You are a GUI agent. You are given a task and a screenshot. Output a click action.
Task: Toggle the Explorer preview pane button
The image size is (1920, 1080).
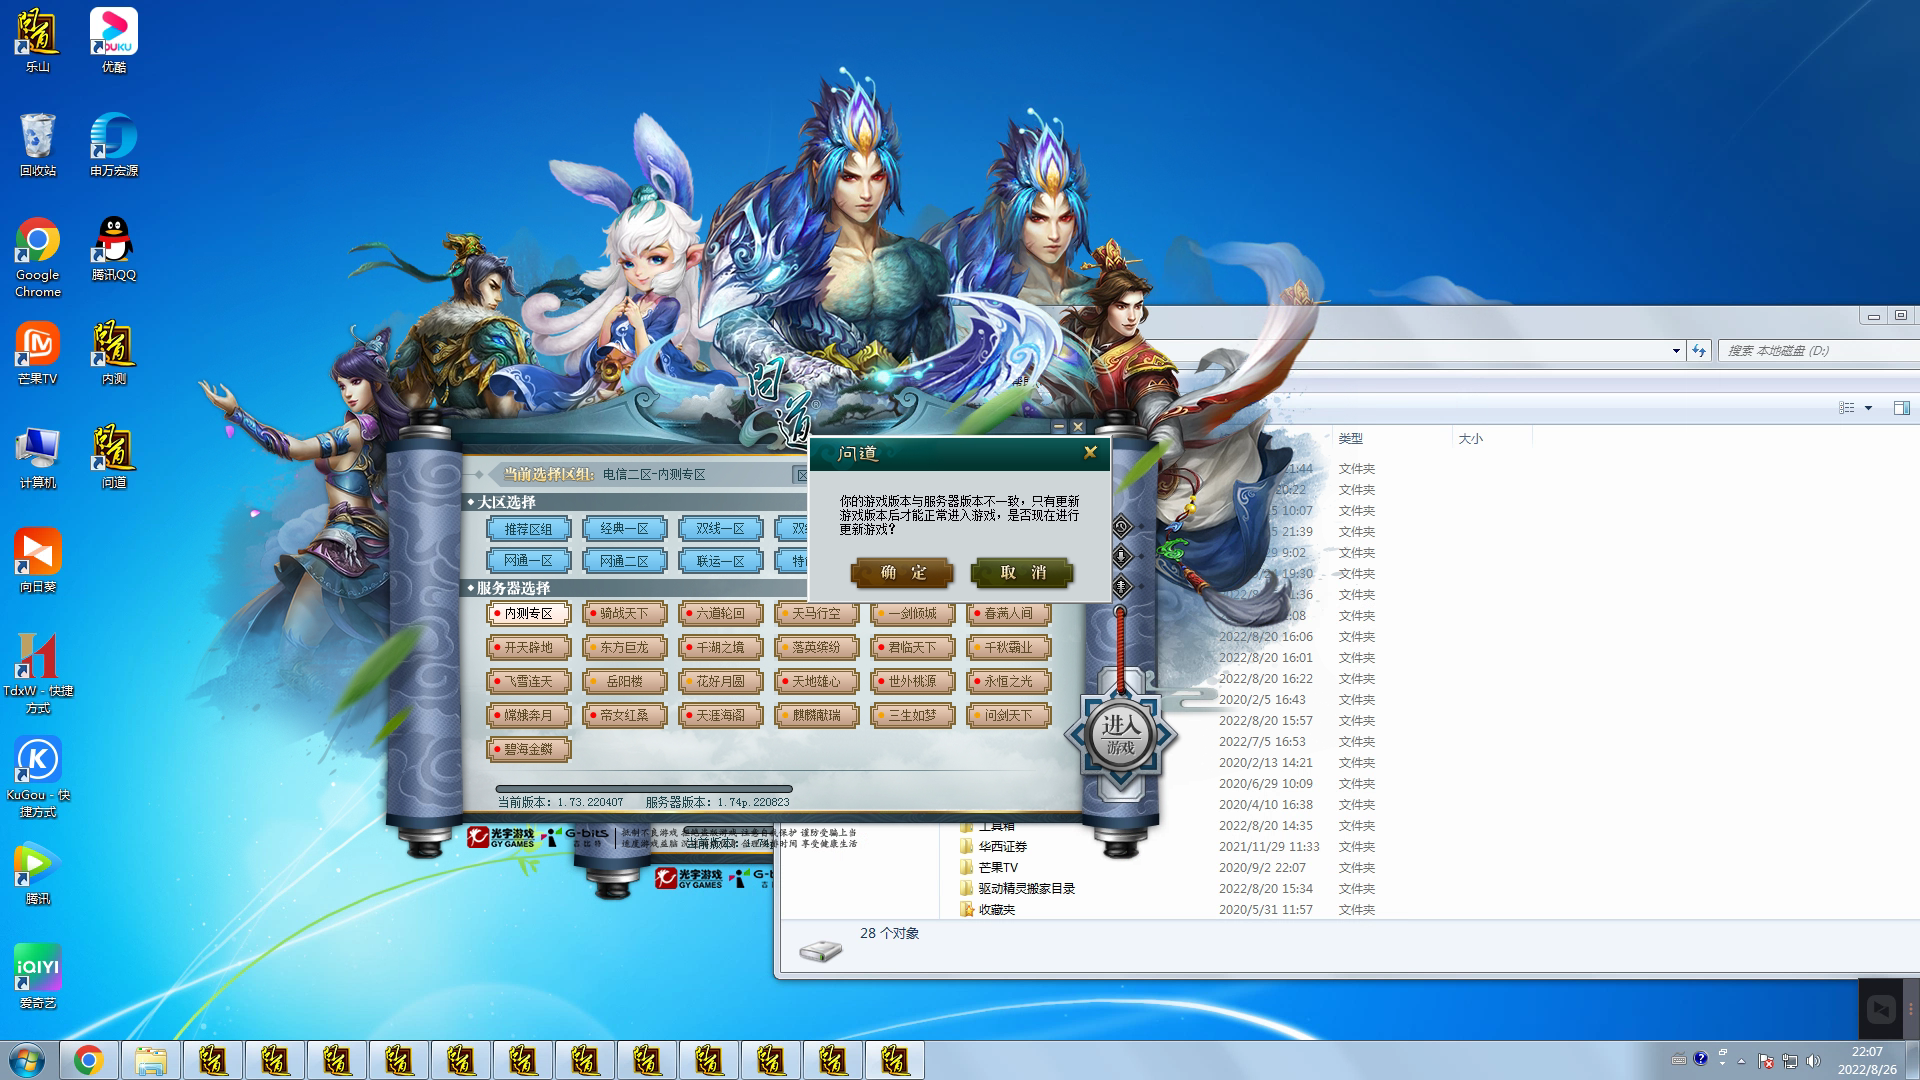pos(1901,408)
